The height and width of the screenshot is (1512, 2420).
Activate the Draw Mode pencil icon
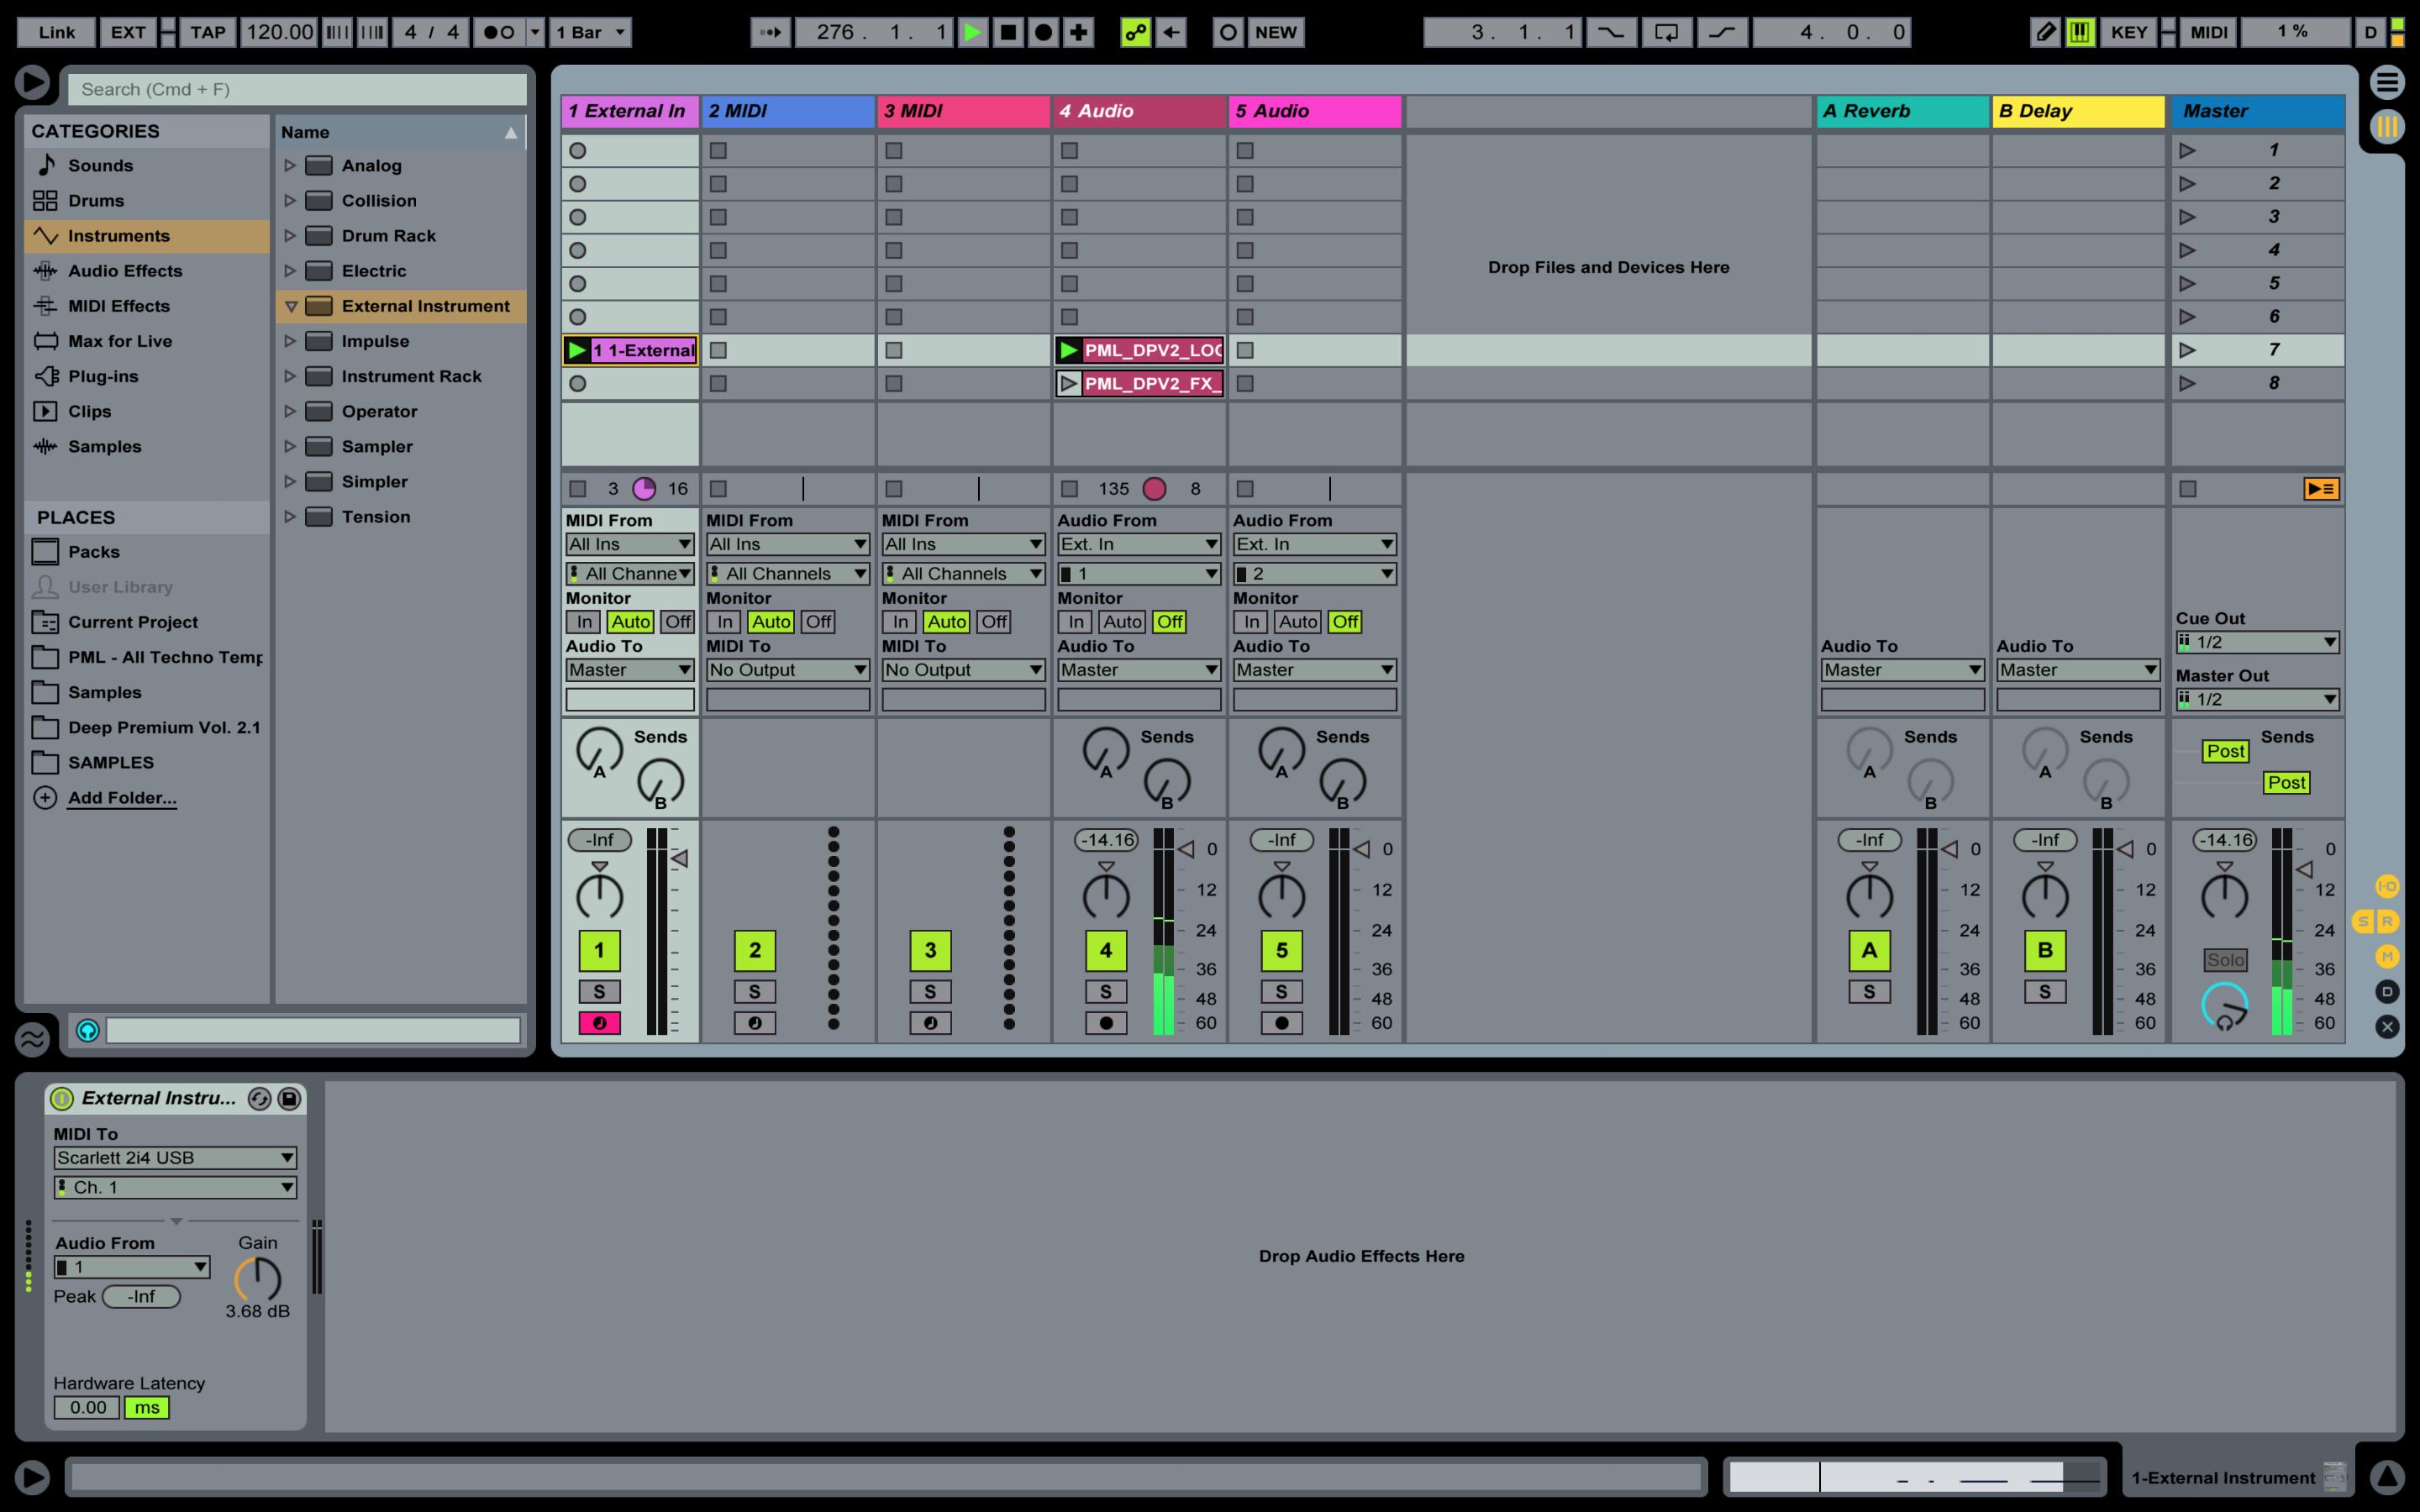tap(2046, 31)
